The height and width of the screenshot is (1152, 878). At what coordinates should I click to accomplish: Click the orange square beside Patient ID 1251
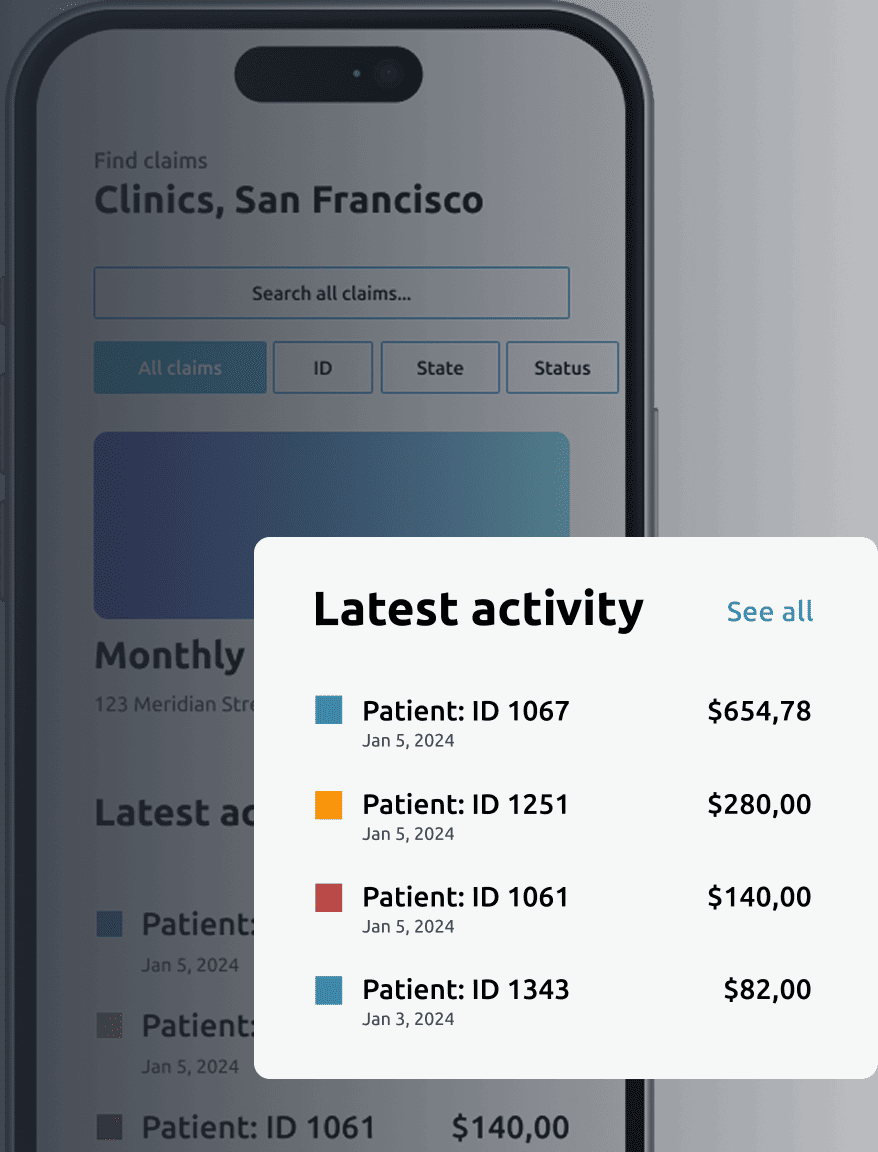[x=328, y=805]
